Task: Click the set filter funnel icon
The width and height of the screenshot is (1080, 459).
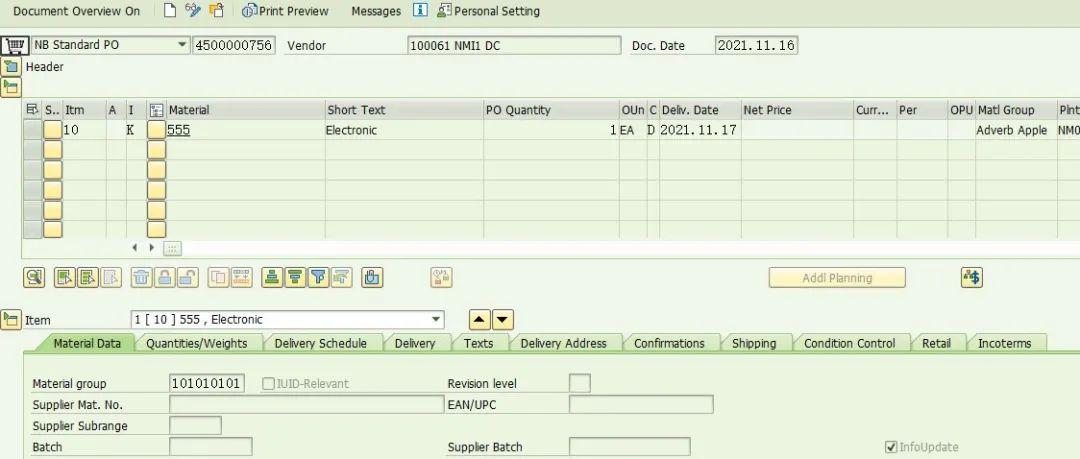Action: coord(318,278)
